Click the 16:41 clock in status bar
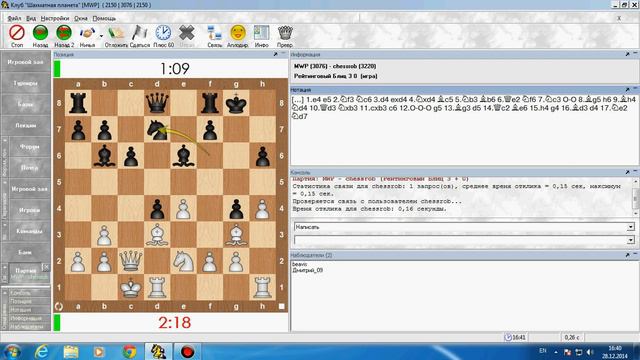Viewport: 640px width, 360px height. 515,337
